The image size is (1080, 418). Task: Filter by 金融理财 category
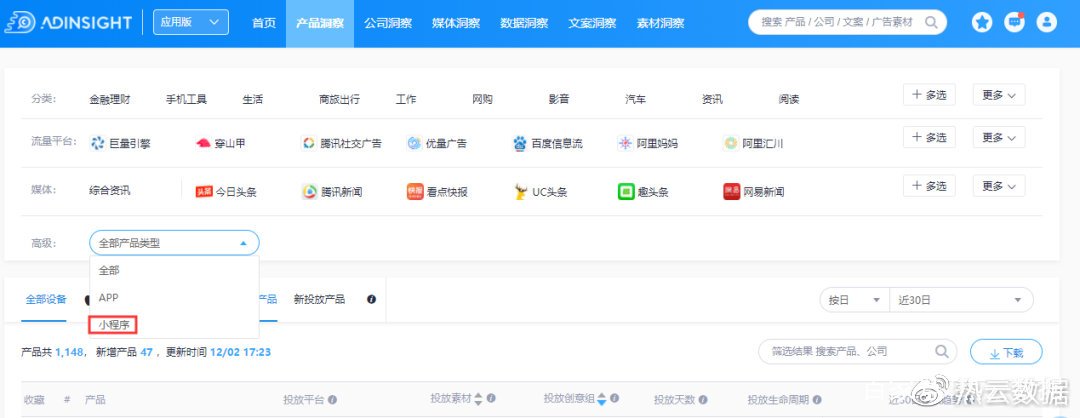coord(110,99)
